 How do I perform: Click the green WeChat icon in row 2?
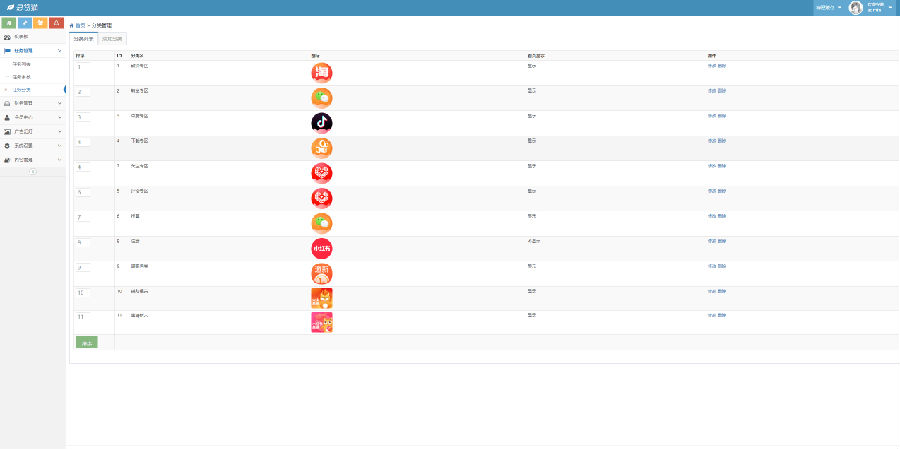(x=321, y=98)
